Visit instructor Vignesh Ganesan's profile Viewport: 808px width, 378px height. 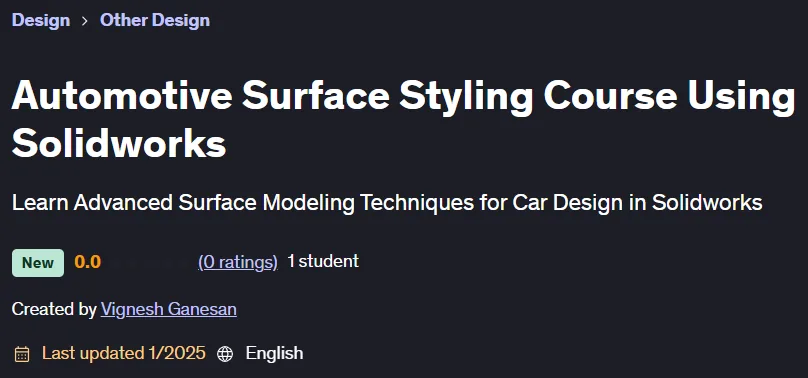pyautogui.click(x=169, y=309)
